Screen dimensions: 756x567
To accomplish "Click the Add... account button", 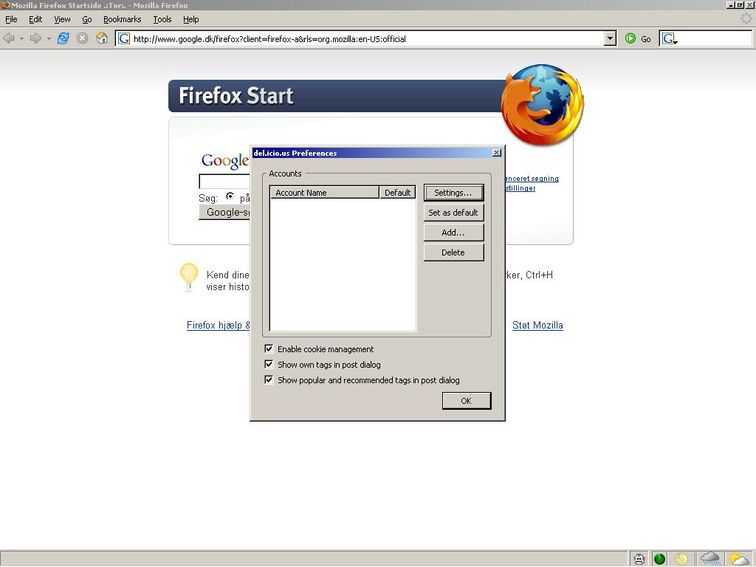I will [x=453, y=232].
